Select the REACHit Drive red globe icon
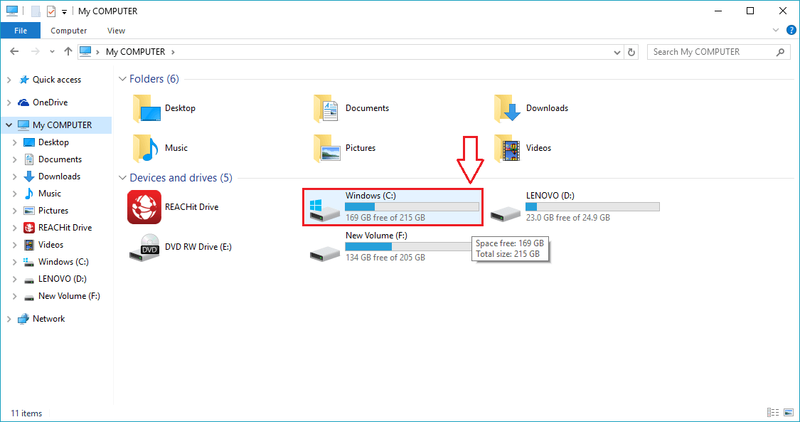The image size is (800, 422). [x=144, y=207]
